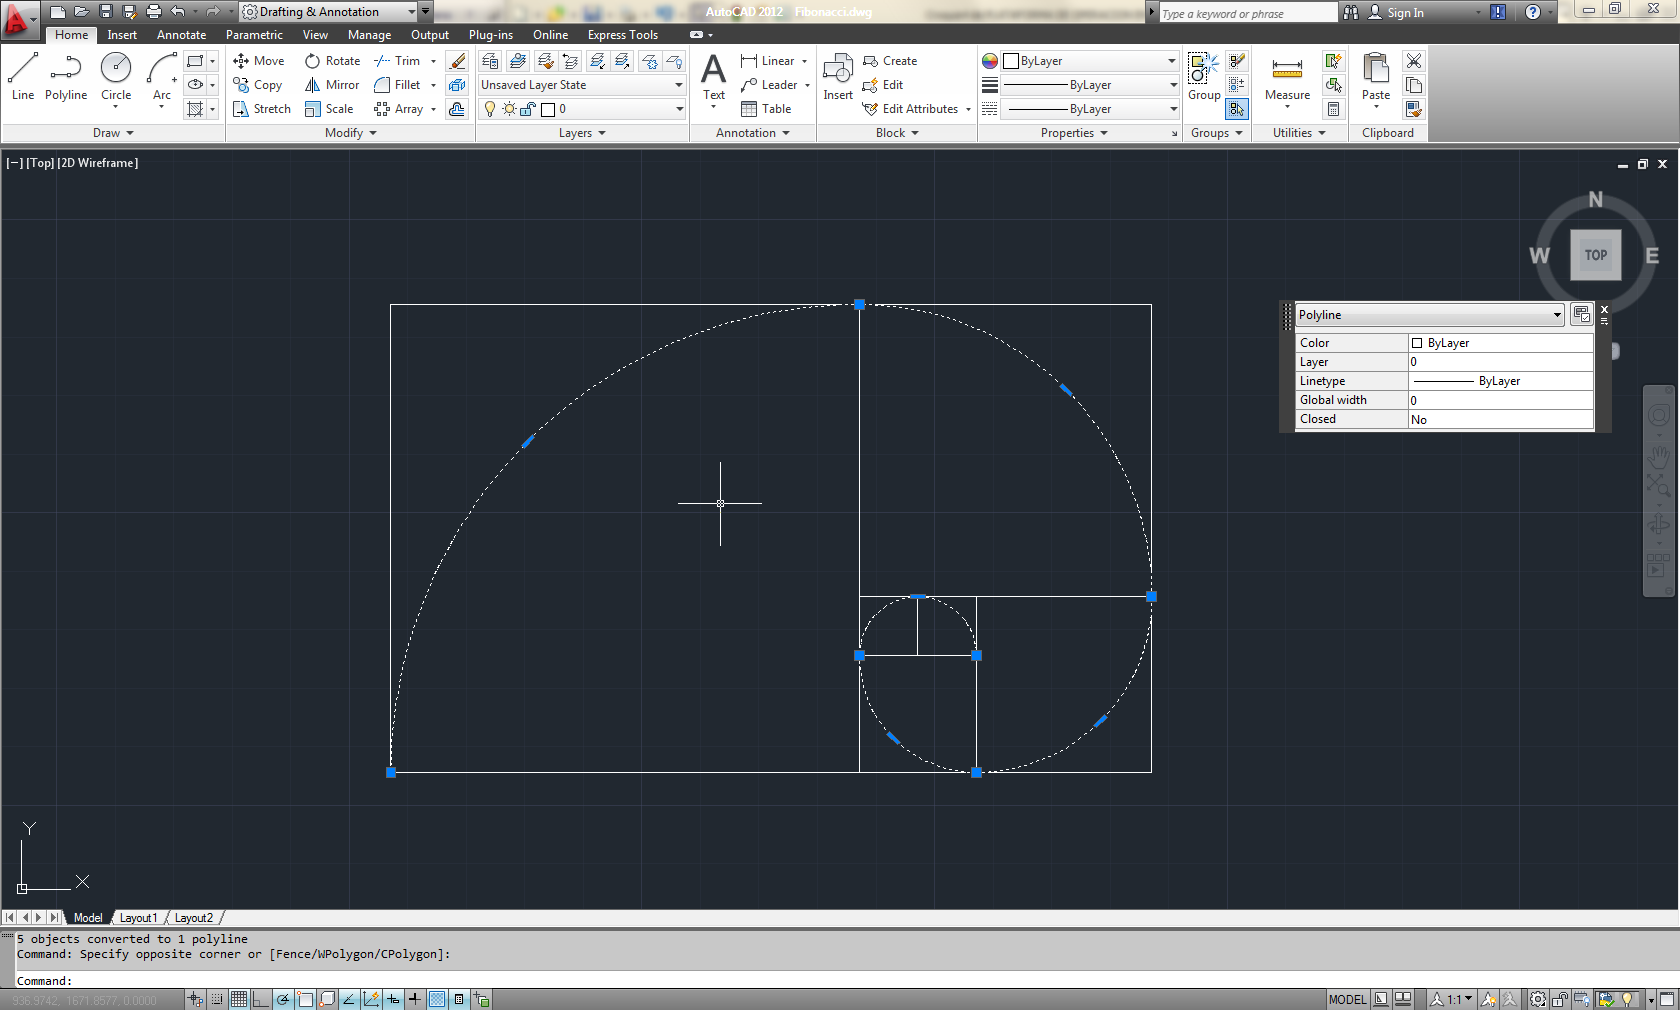This screenshot has width=1680, height=1010.
Task: Click the [Top] view control label
Action: click(40, 163)
